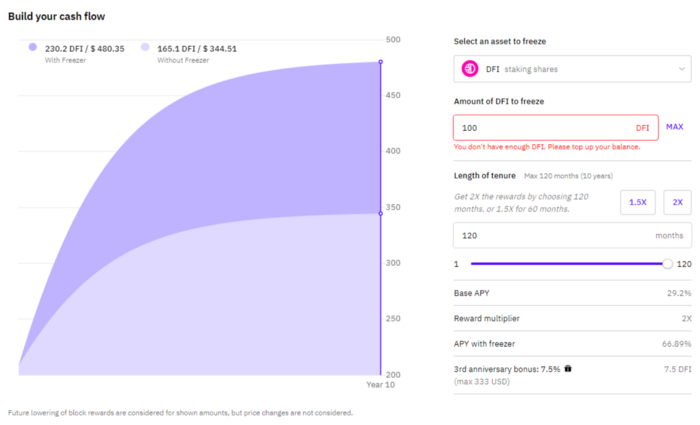The height and width of the screenshot is (425, 700).
Task: Click the 165.1 DFI legend label
Action: [197, 49]
